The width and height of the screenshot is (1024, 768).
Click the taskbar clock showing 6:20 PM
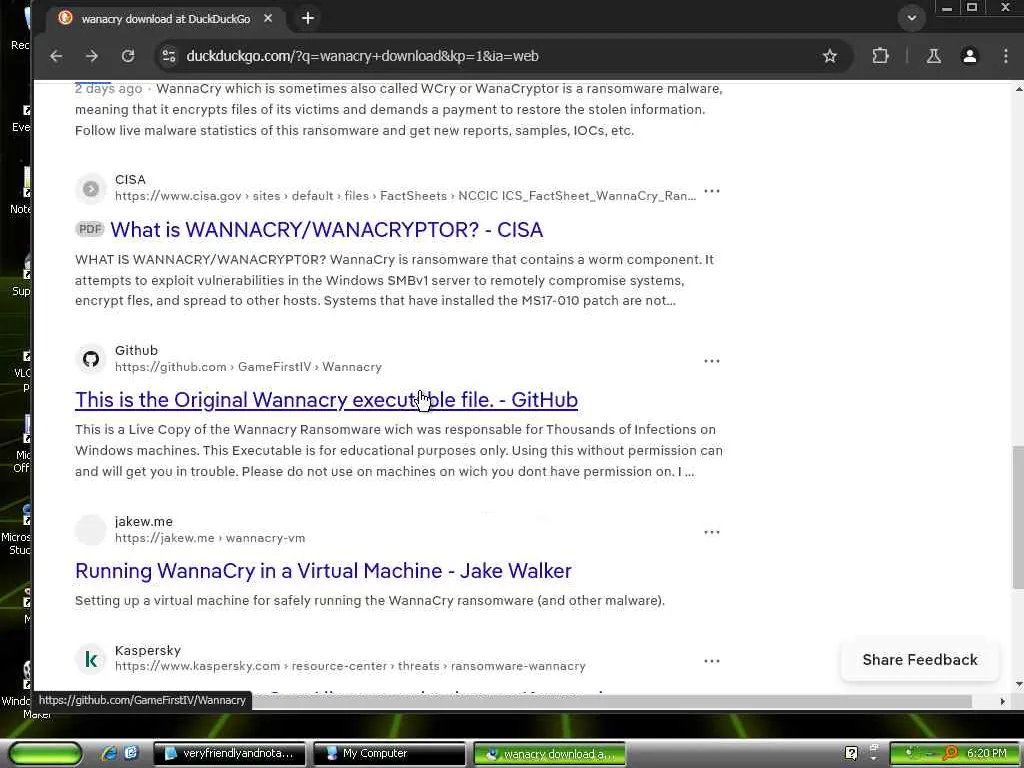point(987,753)
